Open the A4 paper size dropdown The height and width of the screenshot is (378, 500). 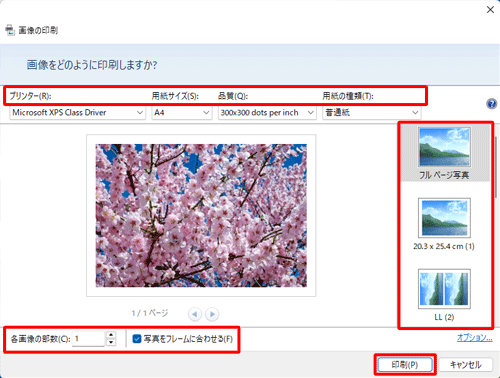[x=182, y=113]
